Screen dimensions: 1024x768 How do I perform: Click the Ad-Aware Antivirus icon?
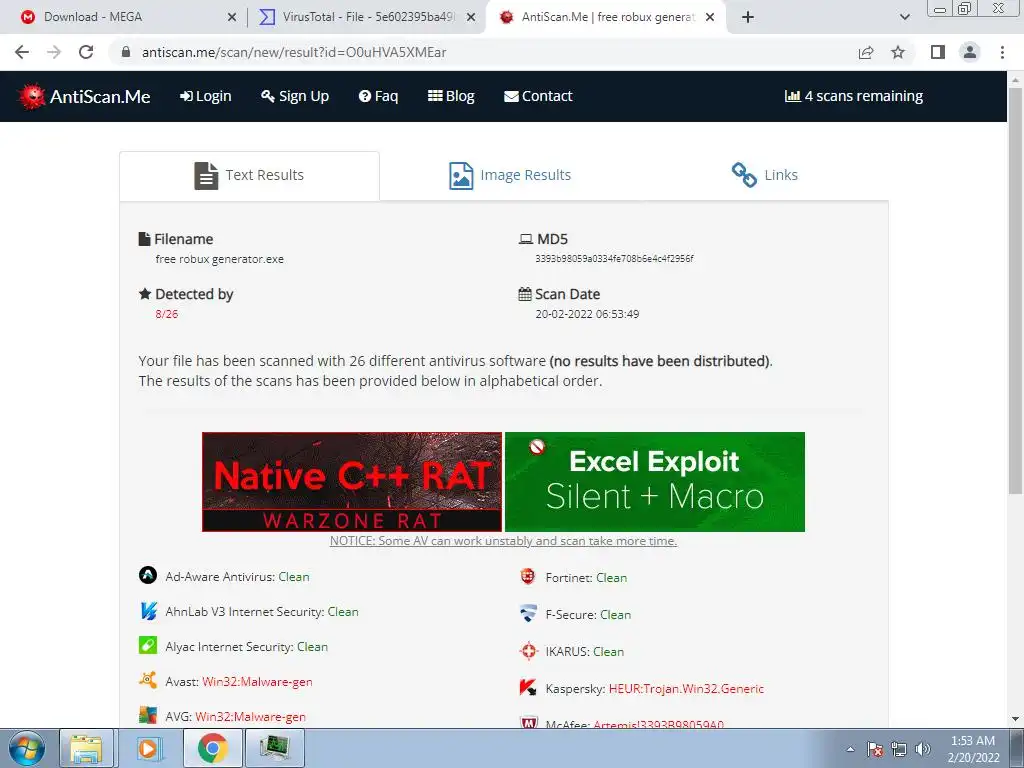(x=148, y=575)
